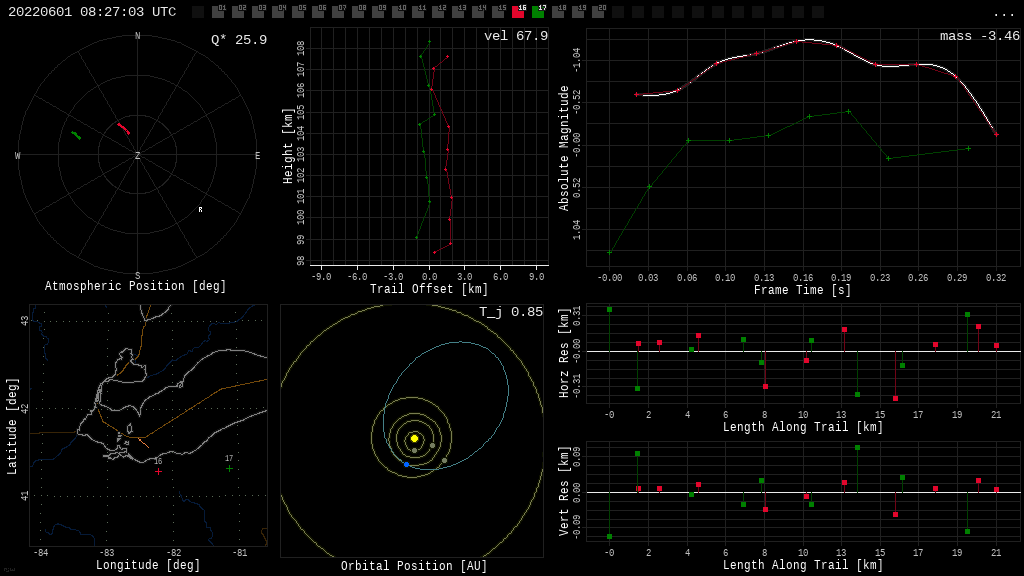Click the N compass label on polar plot
The height and width of the screenshot is (576, 1024).
click(137, 36)
